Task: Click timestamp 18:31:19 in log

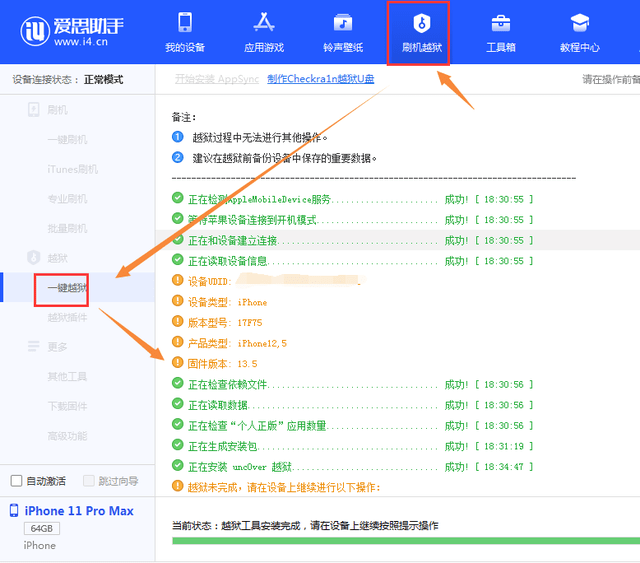Action: (504, 446)
